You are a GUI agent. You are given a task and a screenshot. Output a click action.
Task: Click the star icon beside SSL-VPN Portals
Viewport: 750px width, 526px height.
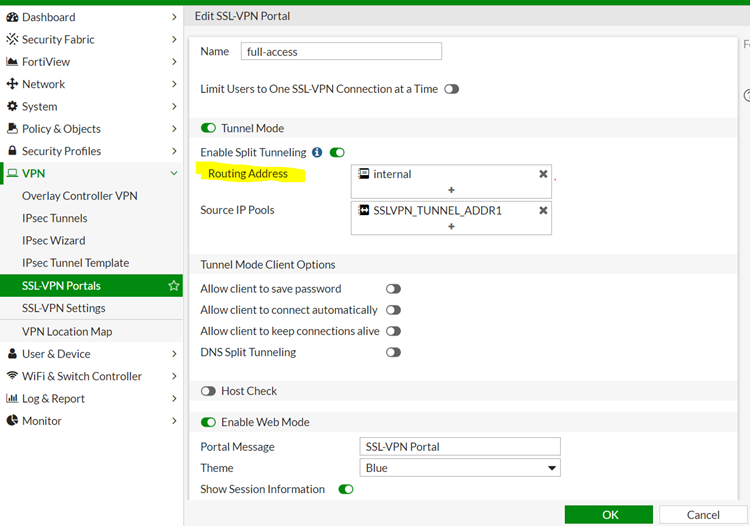[x=174, y=286]
